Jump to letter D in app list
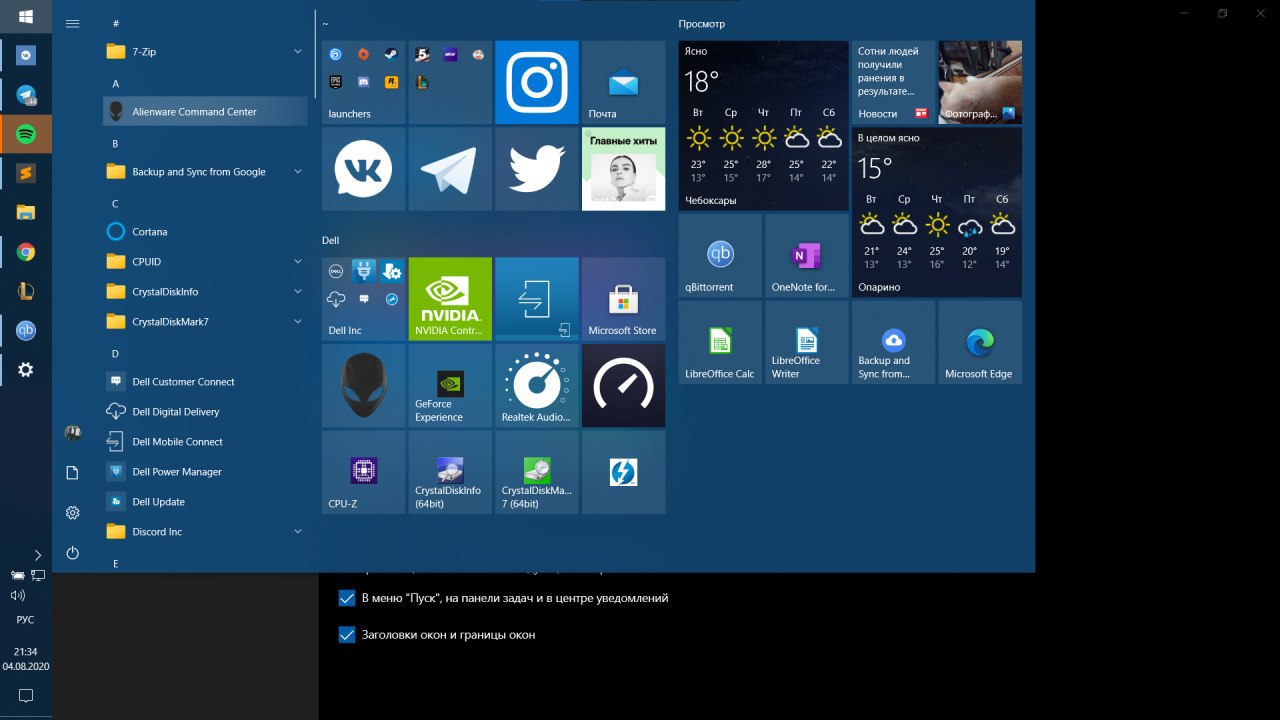This screenshot has height=720, width=1280. click(115, 353)
